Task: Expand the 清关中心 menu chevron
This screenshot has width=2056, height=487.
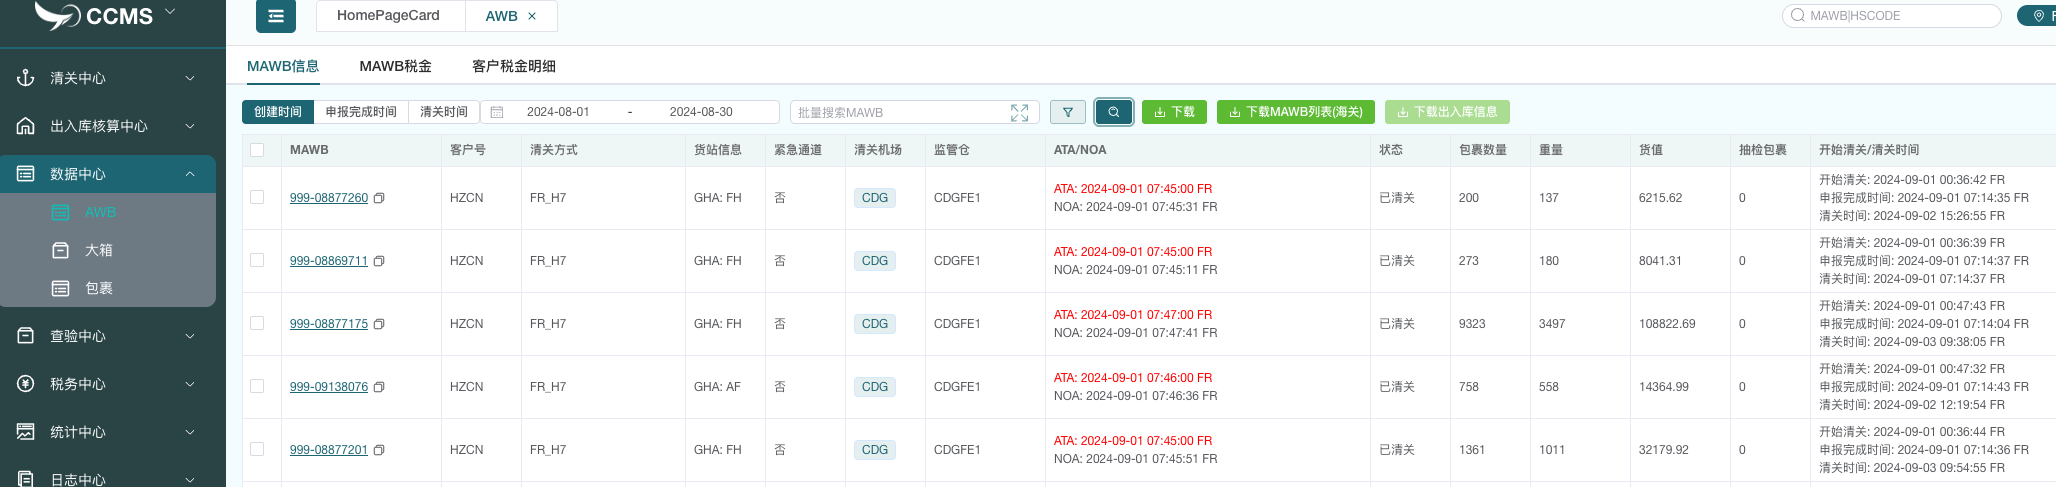Action: pos(190,78)
